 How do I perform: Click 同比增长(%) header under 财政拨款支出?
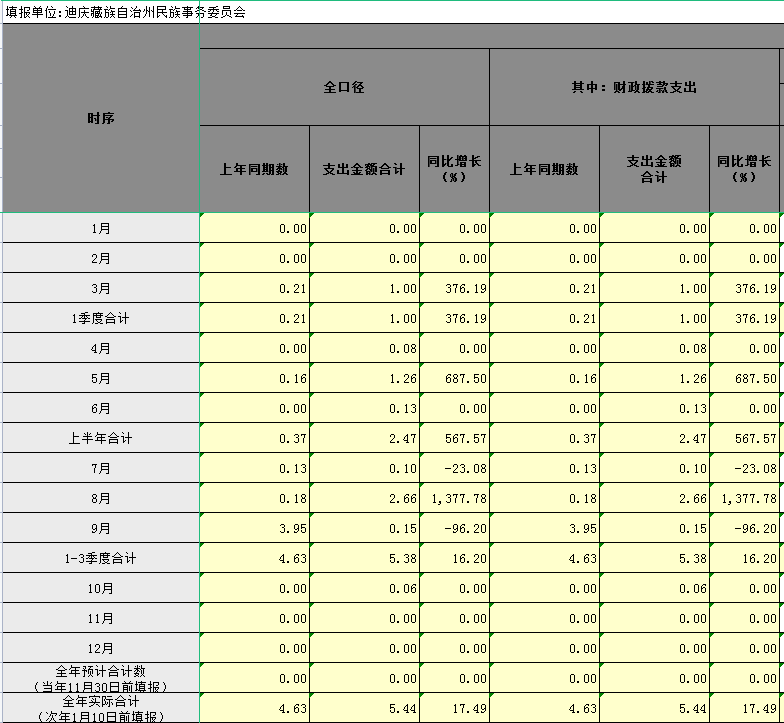pyautogui.click(x=744, y=169)
